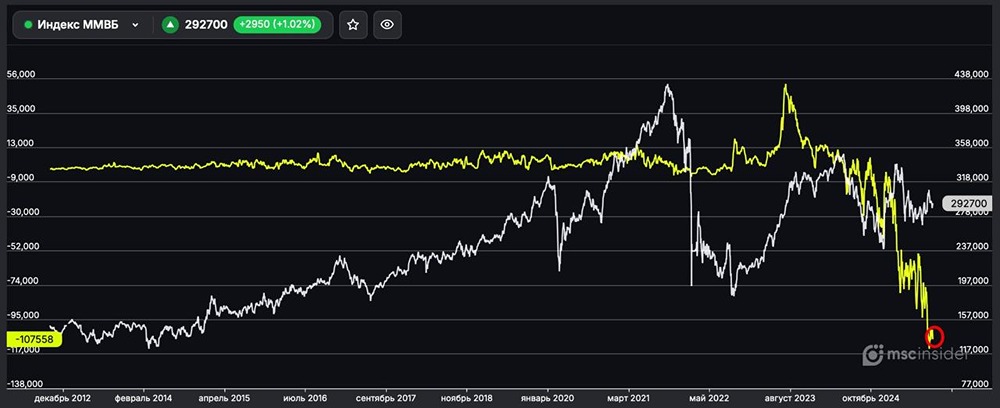The width and height of the screenshot is (1000, 408).
Task: Click the 438,000 right-axis value
Action: click(971, 75)
